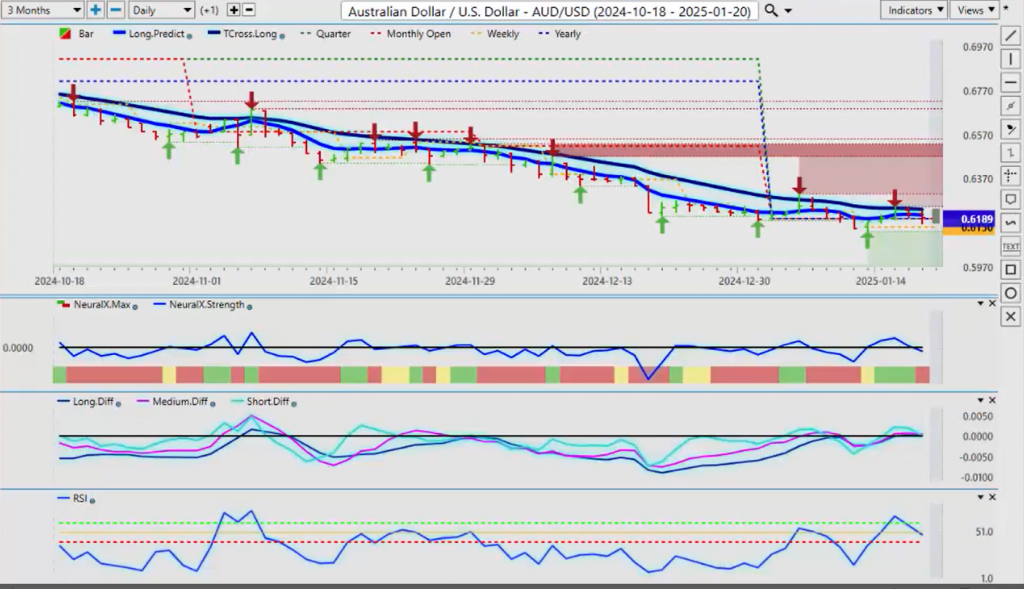Open the Indicators menu
This screenshot has height=589, width=1024.
914,10
